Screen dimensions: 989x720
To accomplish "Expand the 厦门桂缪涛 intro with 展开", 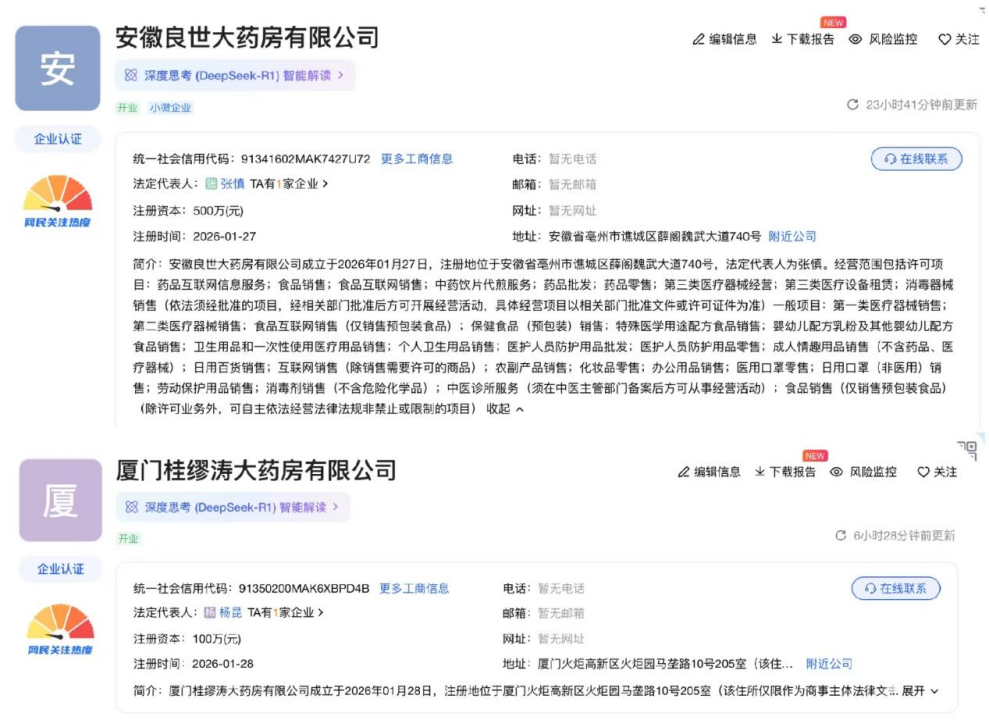I will pos(920,691).
